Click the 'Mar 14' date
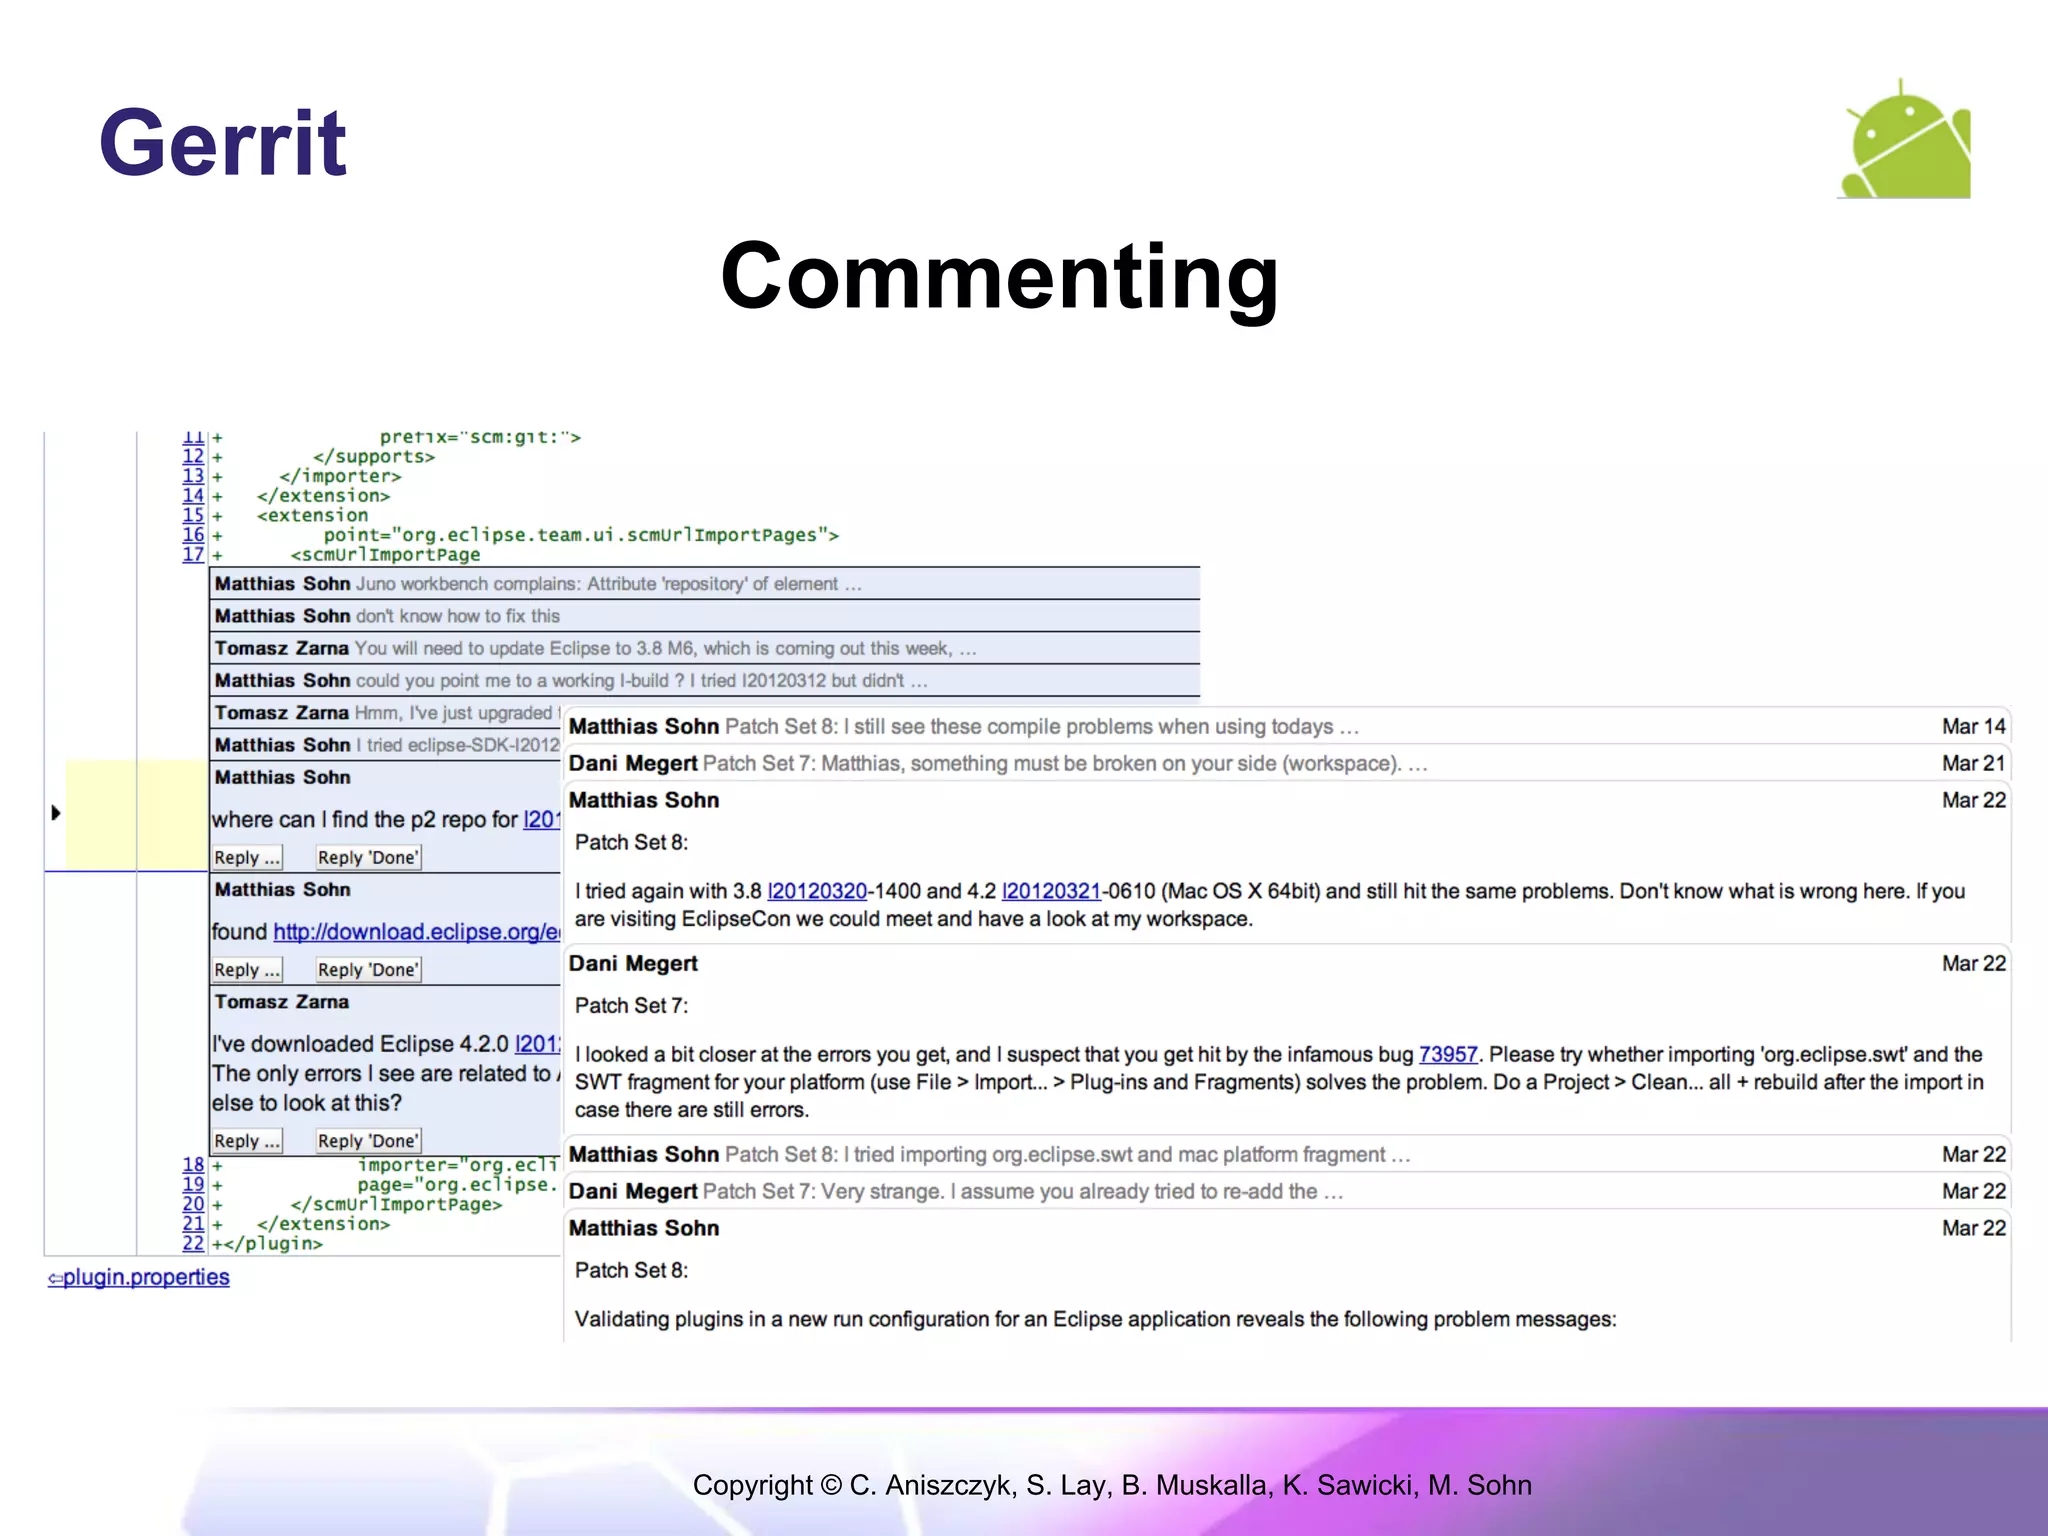 click(x=1974, y=727)
